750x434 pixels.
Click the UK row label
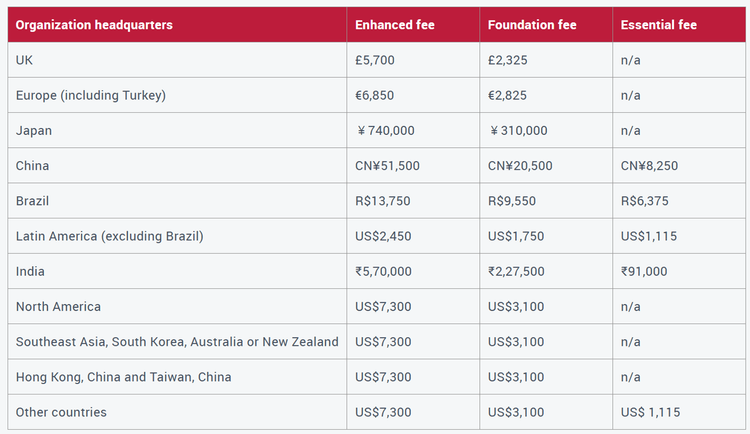(x=25, y=60)
